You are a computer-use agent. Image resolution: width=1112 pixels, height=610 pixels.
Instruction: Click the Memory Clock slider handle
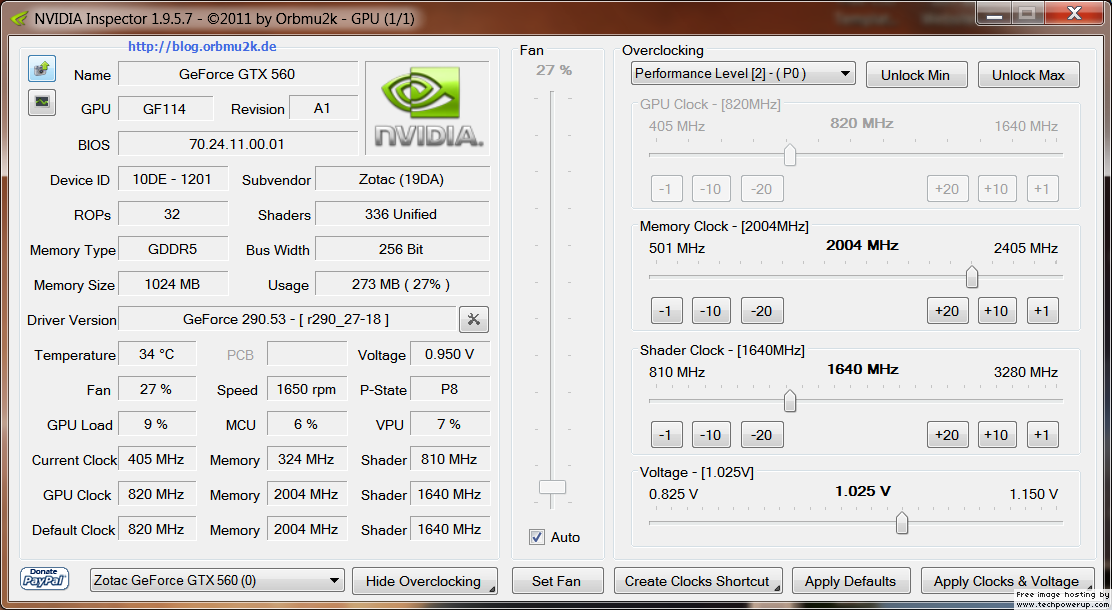(x=972, y=277)
